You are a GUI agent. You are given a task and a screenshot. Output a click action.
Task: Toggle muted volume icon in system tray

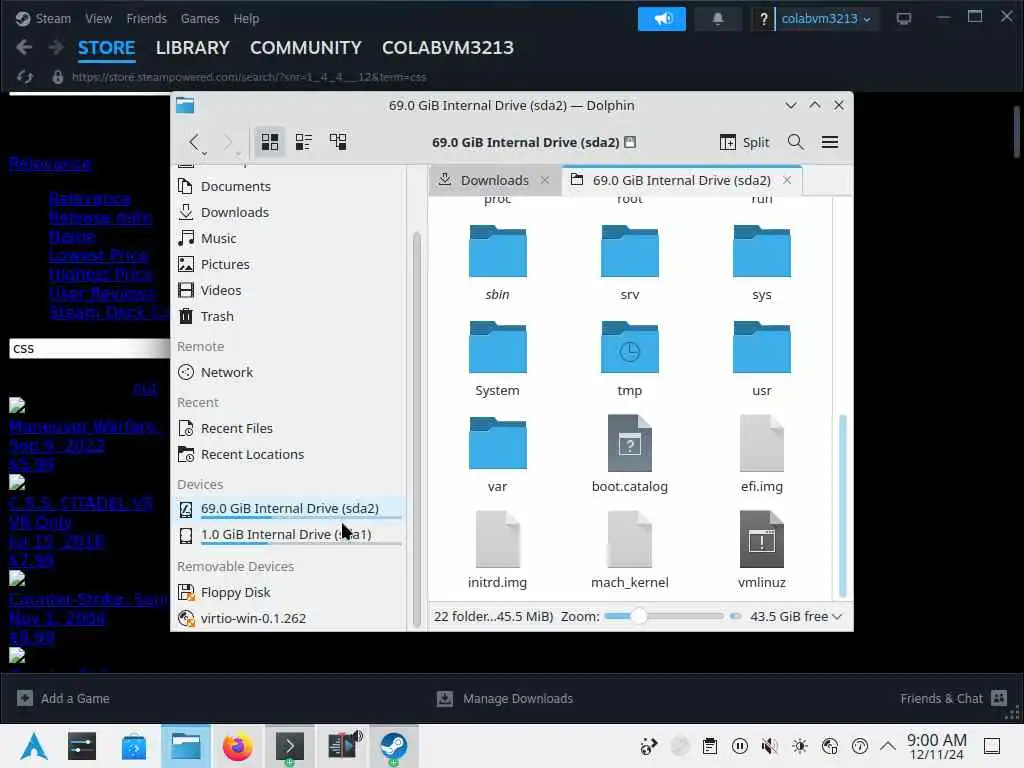coord(769,746)
